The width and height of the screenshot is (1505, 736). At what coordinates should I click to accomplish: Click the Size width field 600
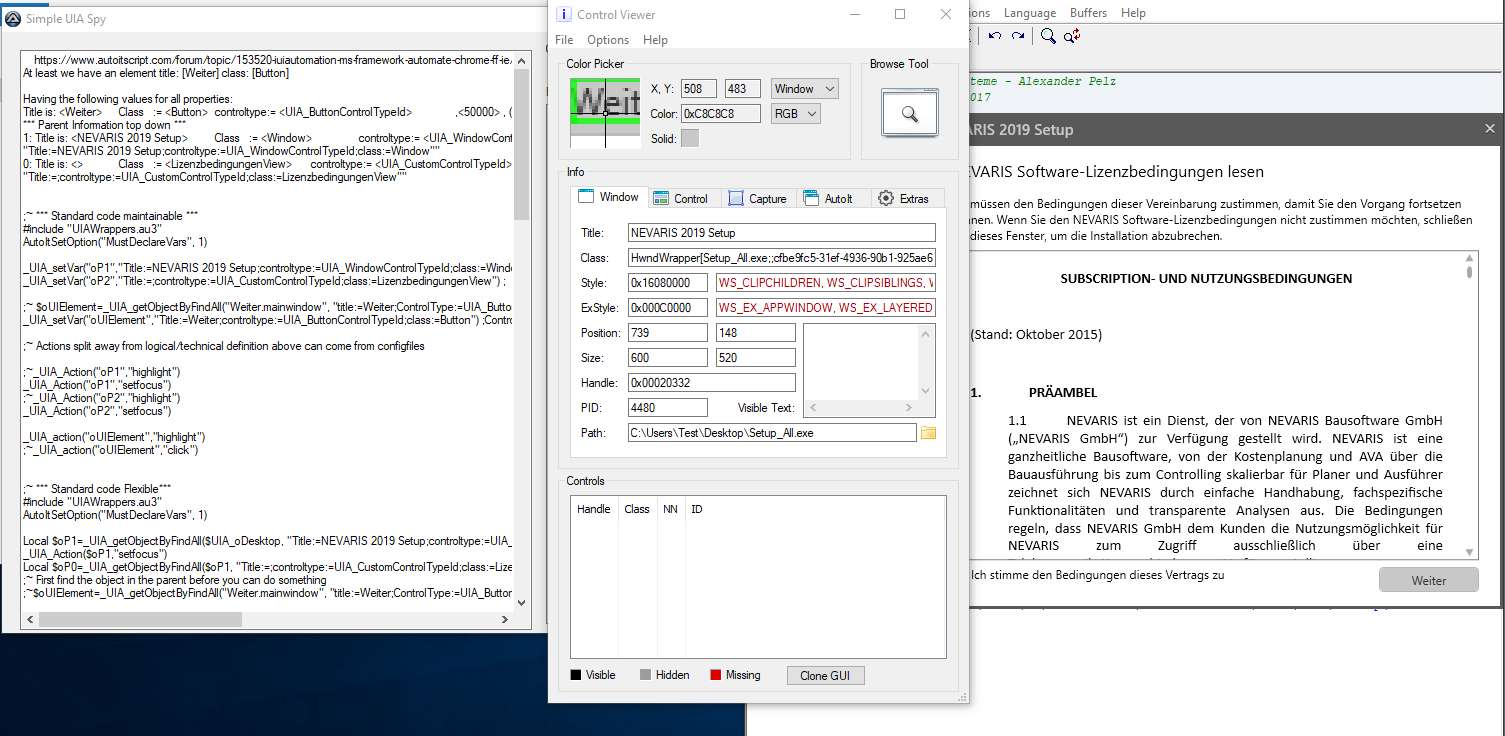(x=668, y=358)
